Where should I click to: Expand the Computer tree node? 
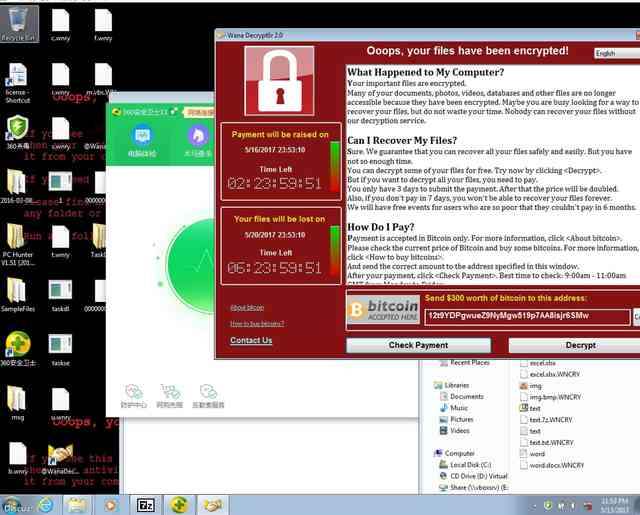[x=454, y=453]
